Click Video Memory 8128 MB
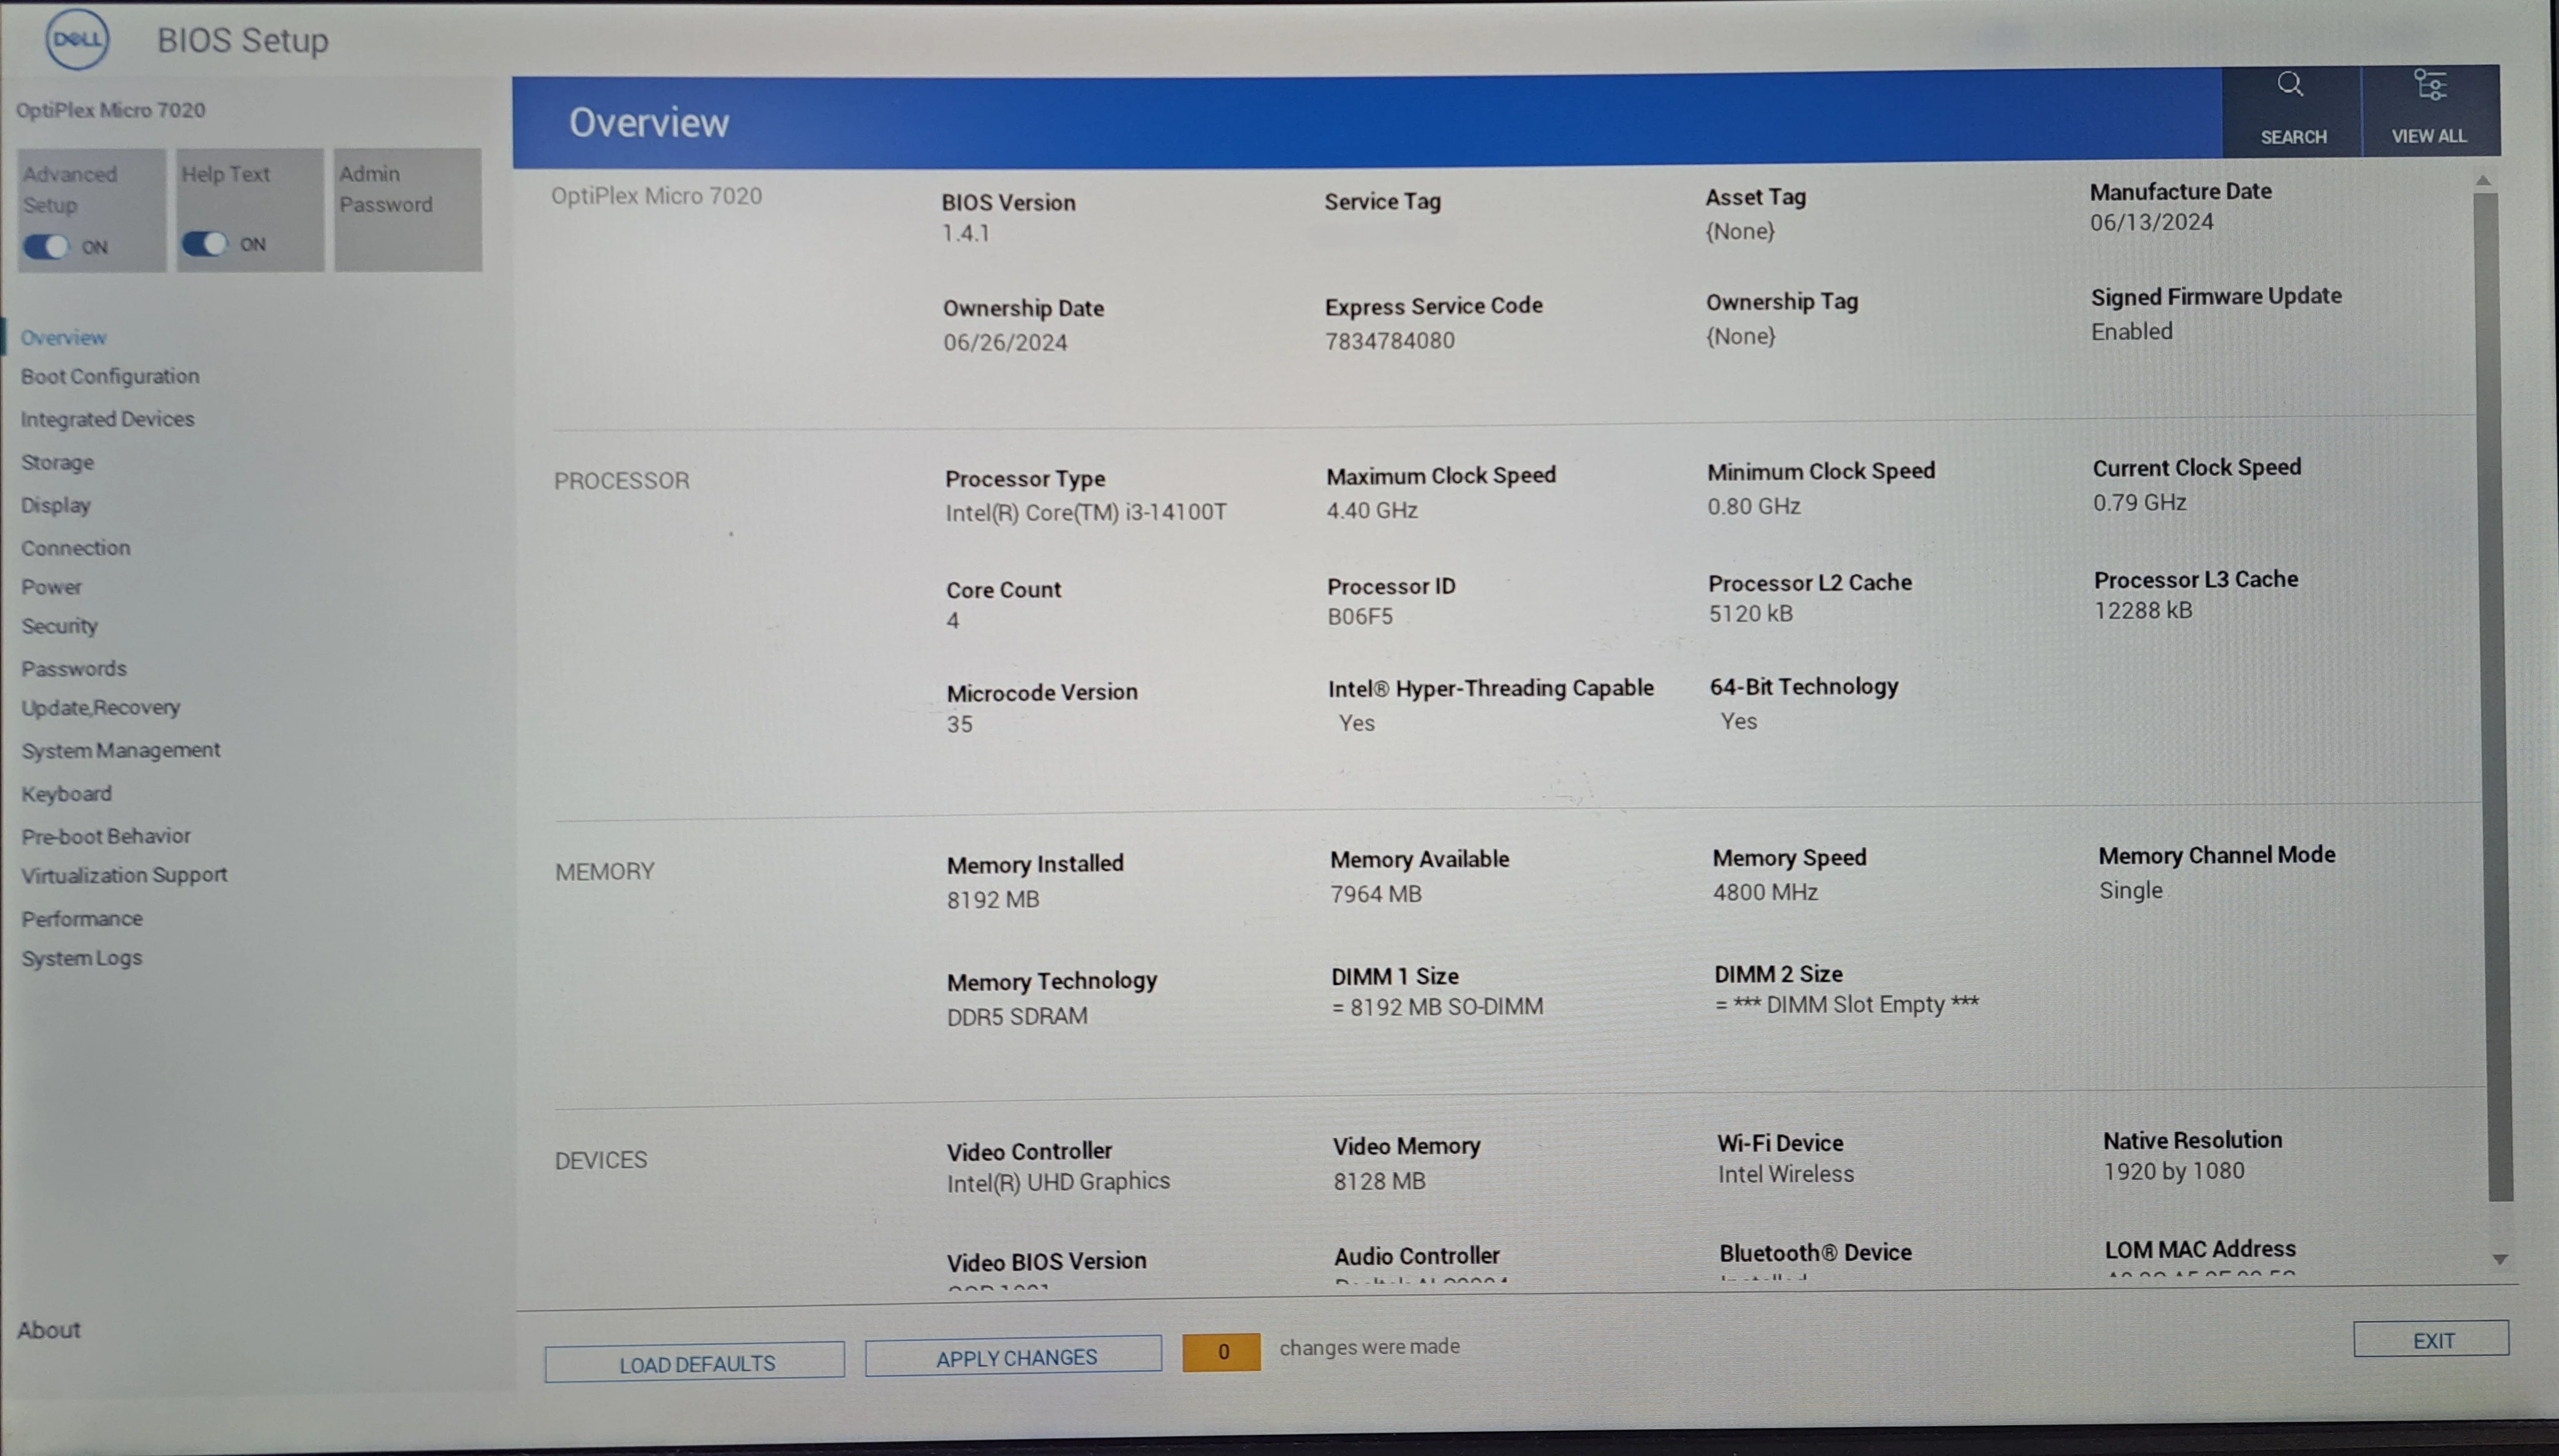 1379,1181
